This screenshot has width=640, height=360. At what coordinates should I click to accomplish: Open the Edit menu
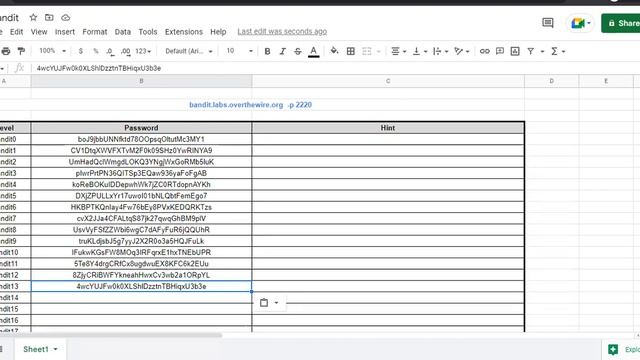16,31
